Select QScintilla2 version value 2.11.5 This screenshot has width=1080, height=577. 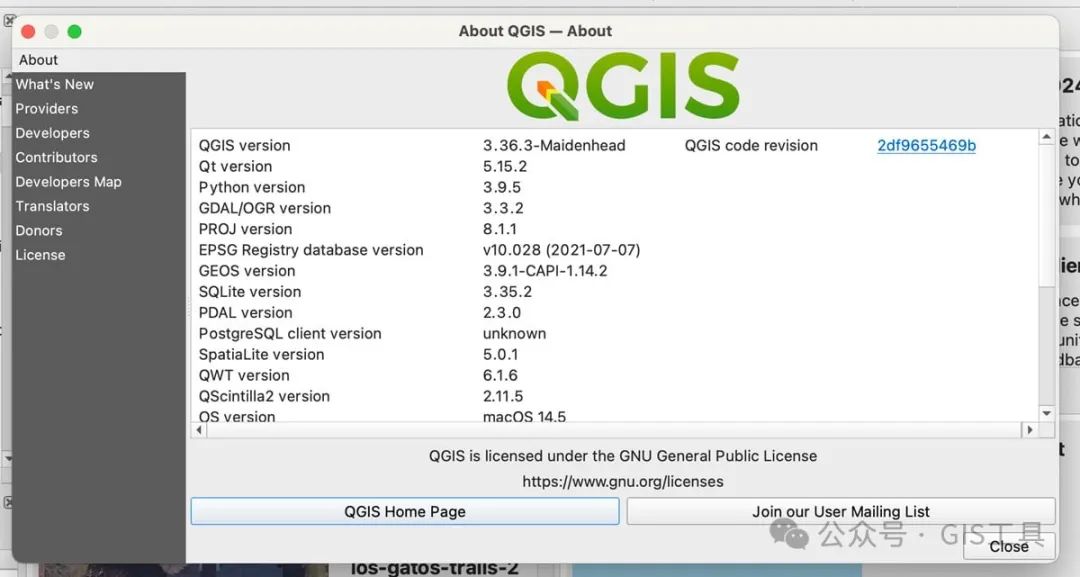pyautogui.click(x=503, y=397)
